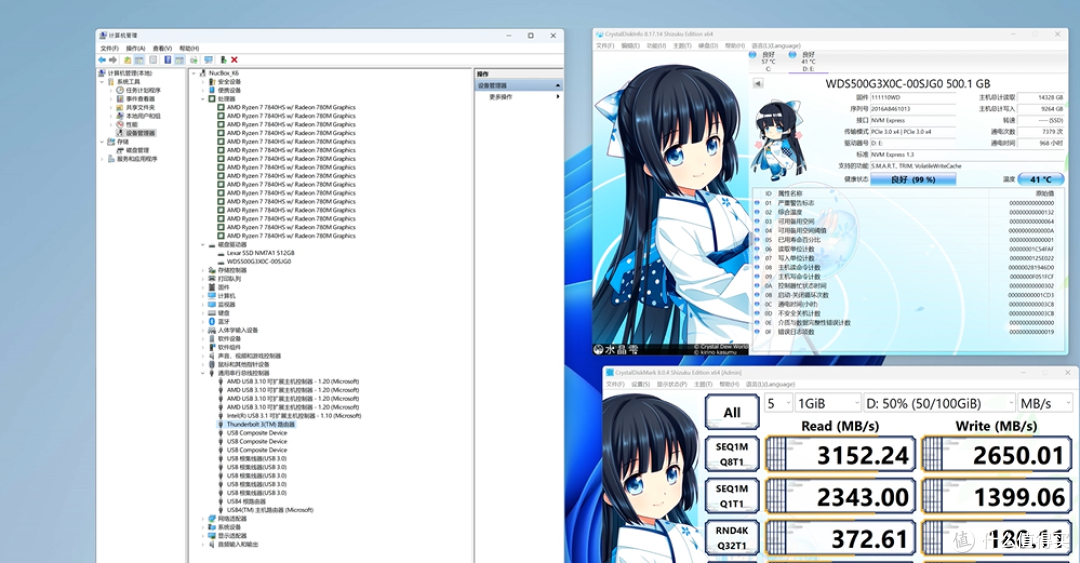Open 文件(F) menu in Computer Management
This screenshot has width=1080, height=563.
click(110, 48)
